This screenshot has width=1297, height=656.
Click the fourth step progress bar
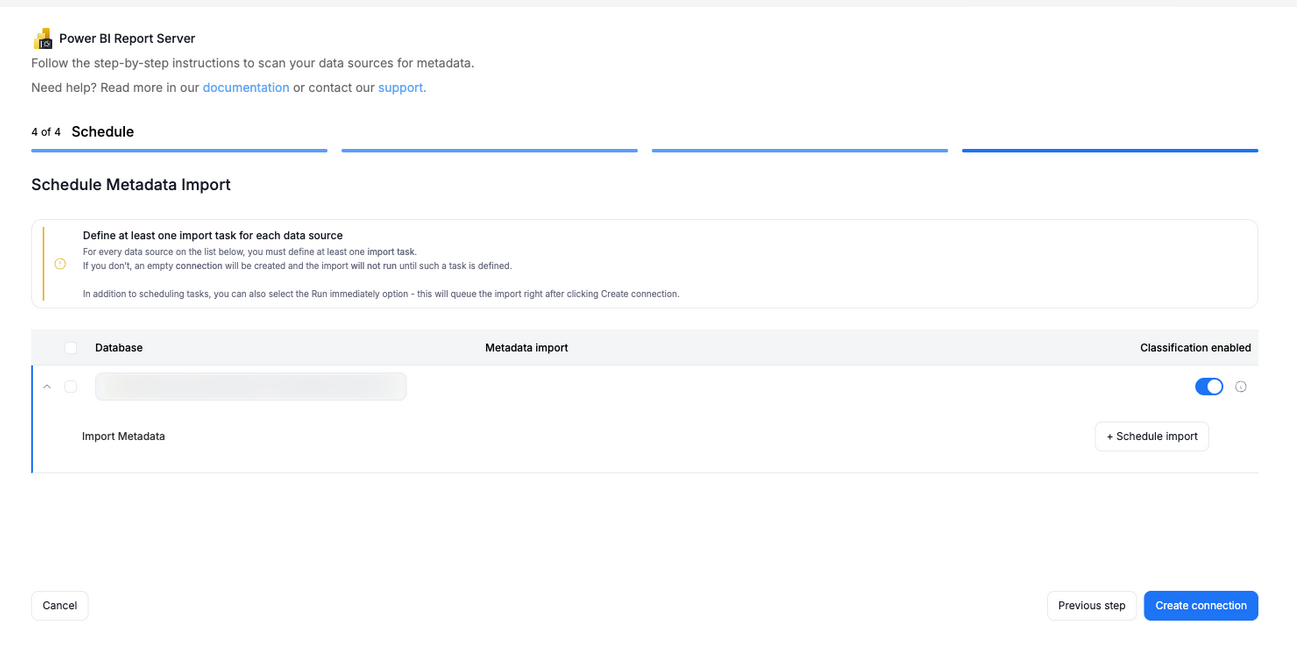(x=1110, y=151)
